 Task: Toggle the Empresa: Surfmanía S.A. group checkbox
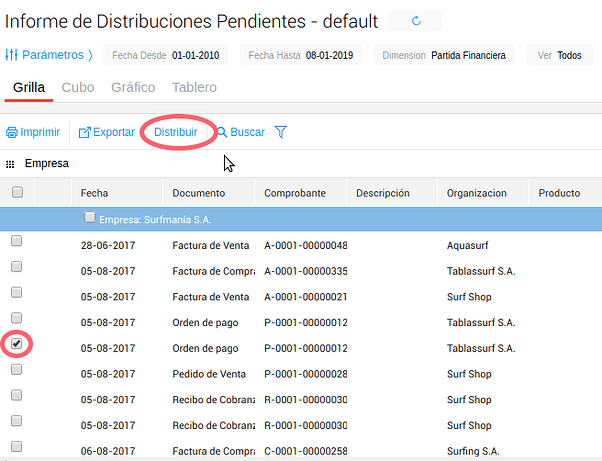90,217
